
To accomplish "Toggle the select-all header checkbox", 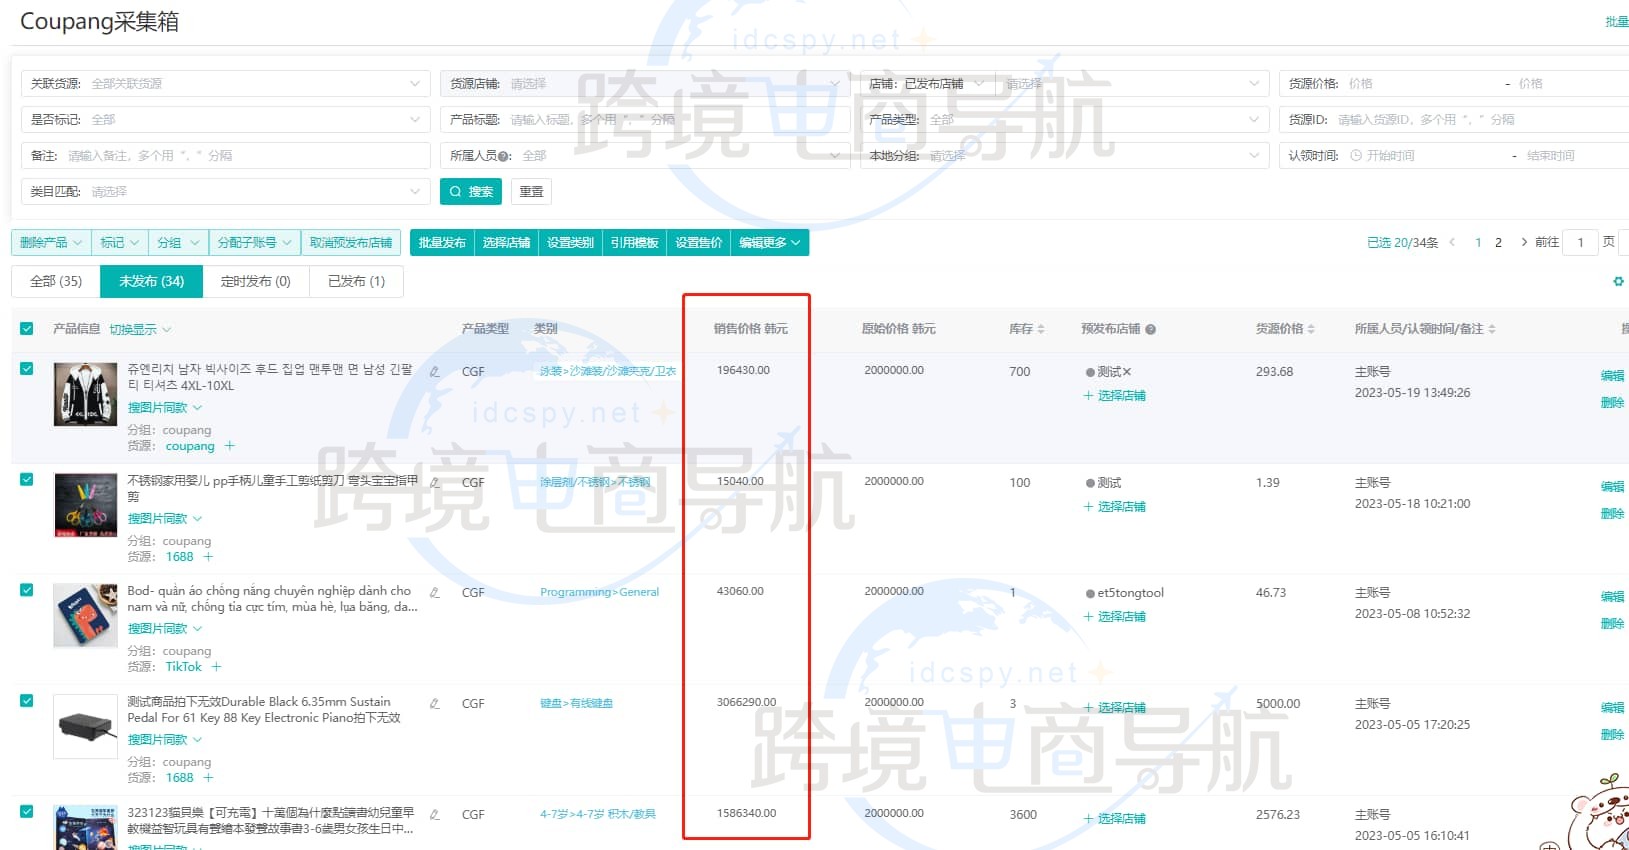I will (x=27, y=329).
